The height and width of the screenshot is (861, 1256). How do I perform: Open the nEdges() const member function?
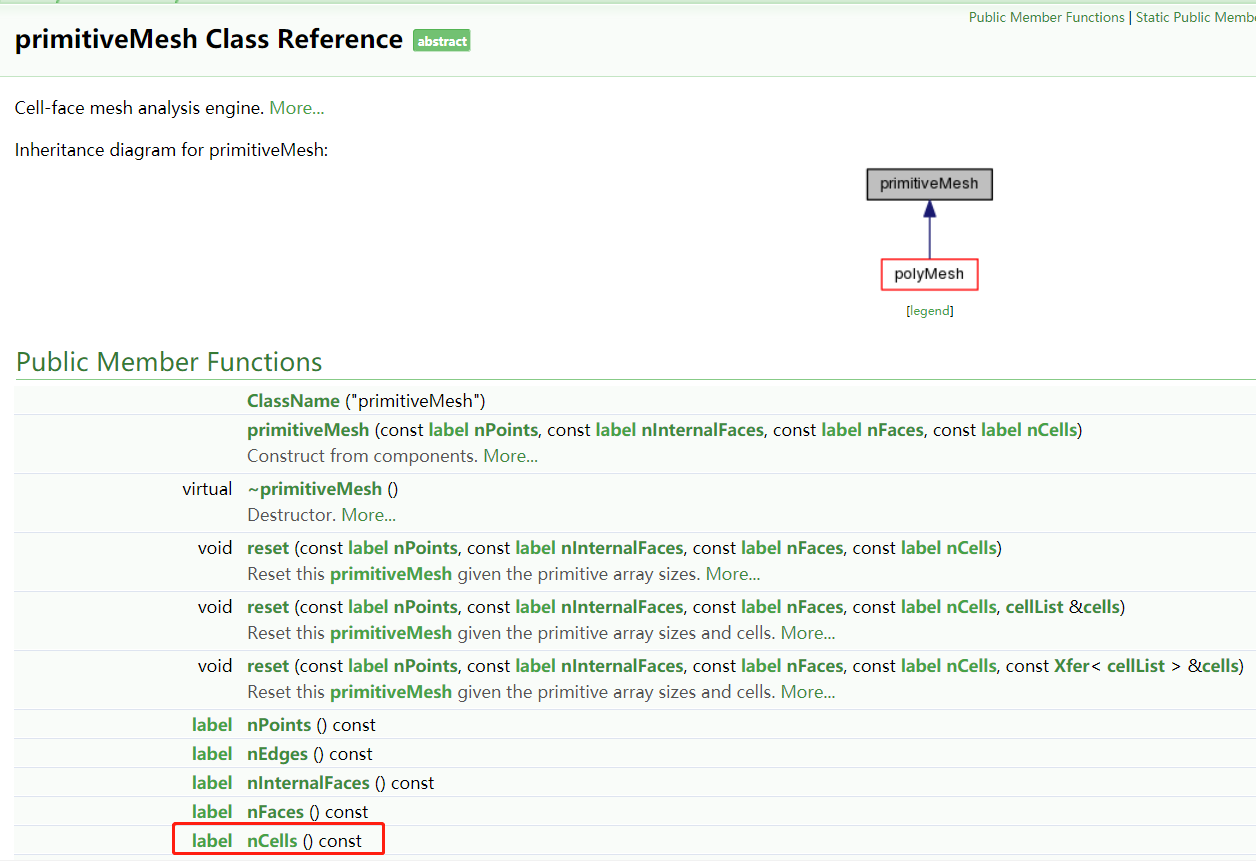(277, 754)
